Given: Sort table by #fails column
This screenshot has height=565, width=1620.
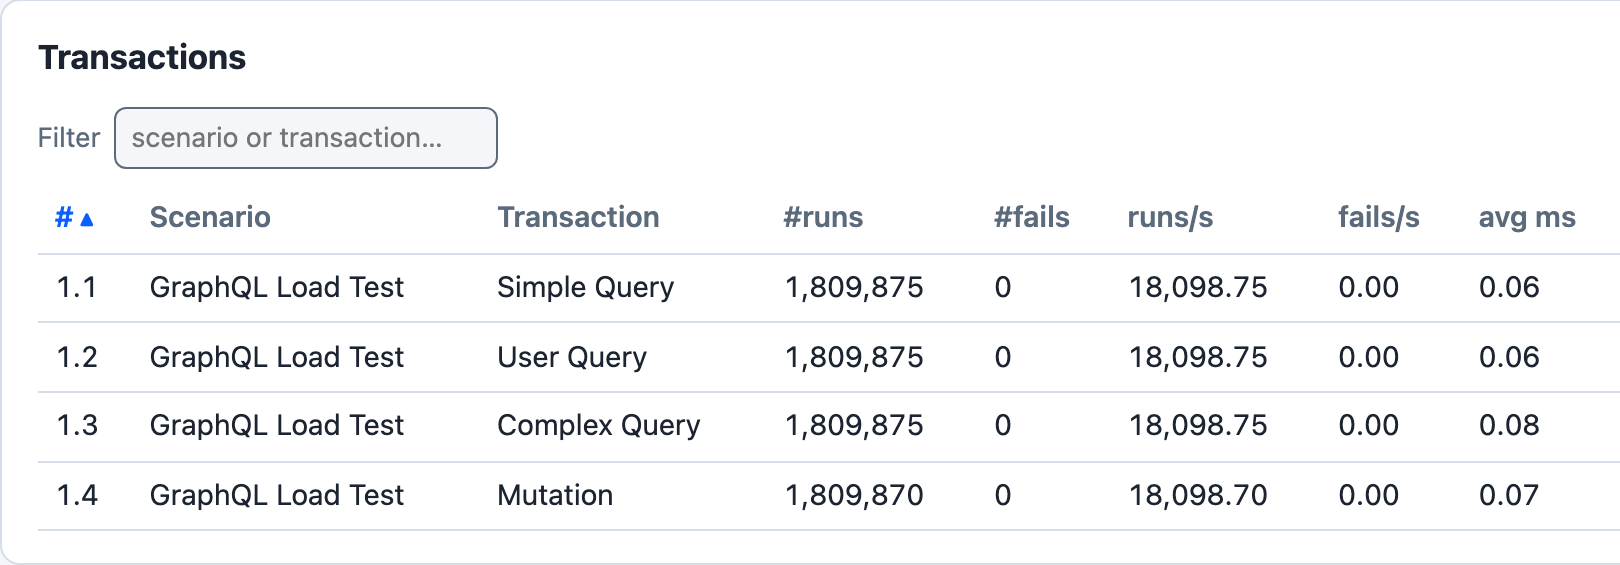Looking at the screenshot, I should pos(1032,218).
